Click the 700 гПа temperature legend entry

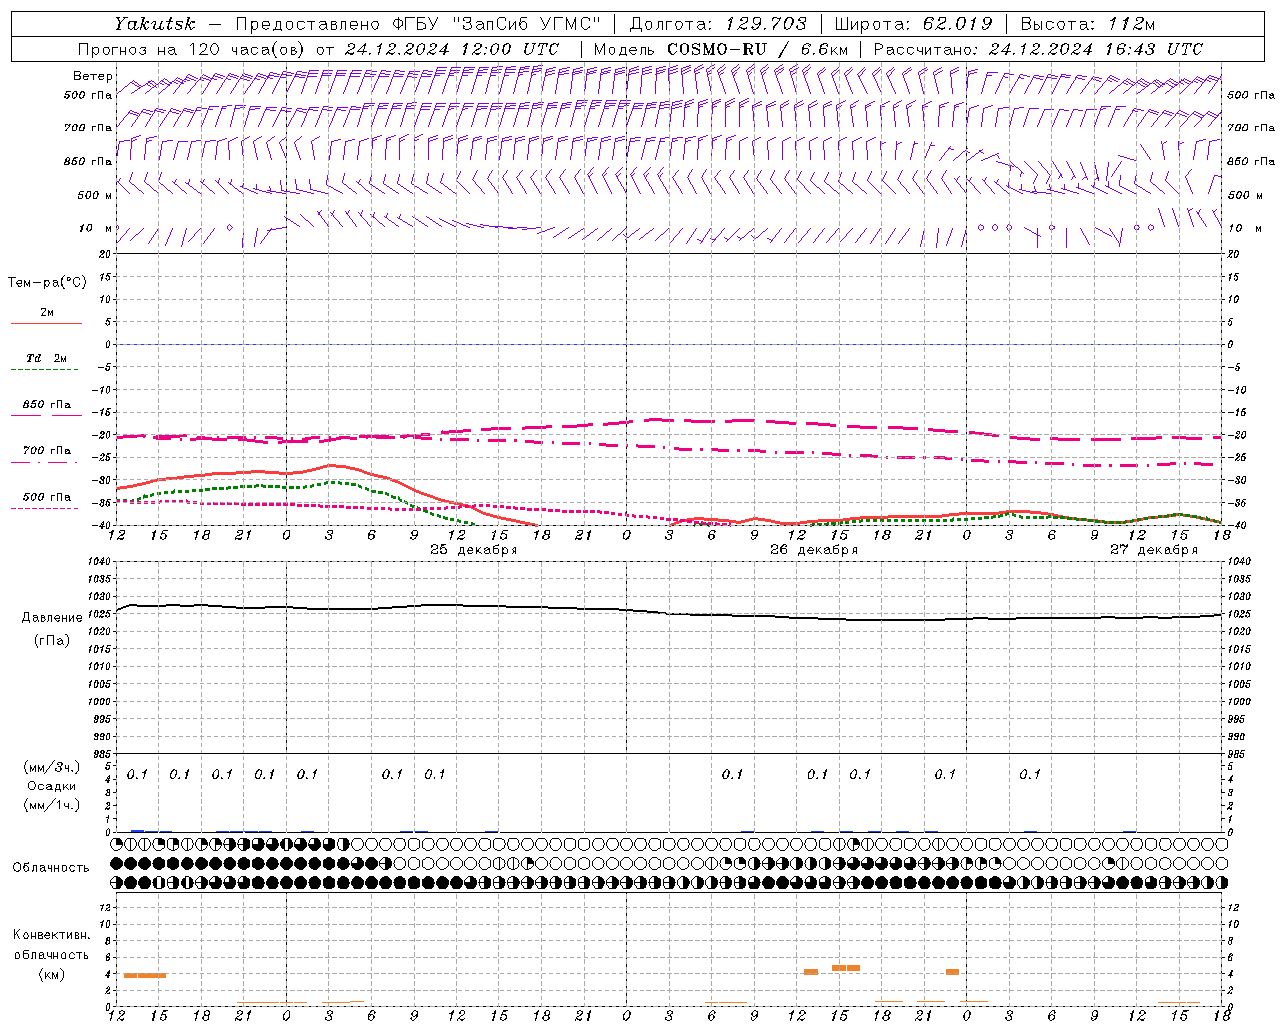point(47,451)
